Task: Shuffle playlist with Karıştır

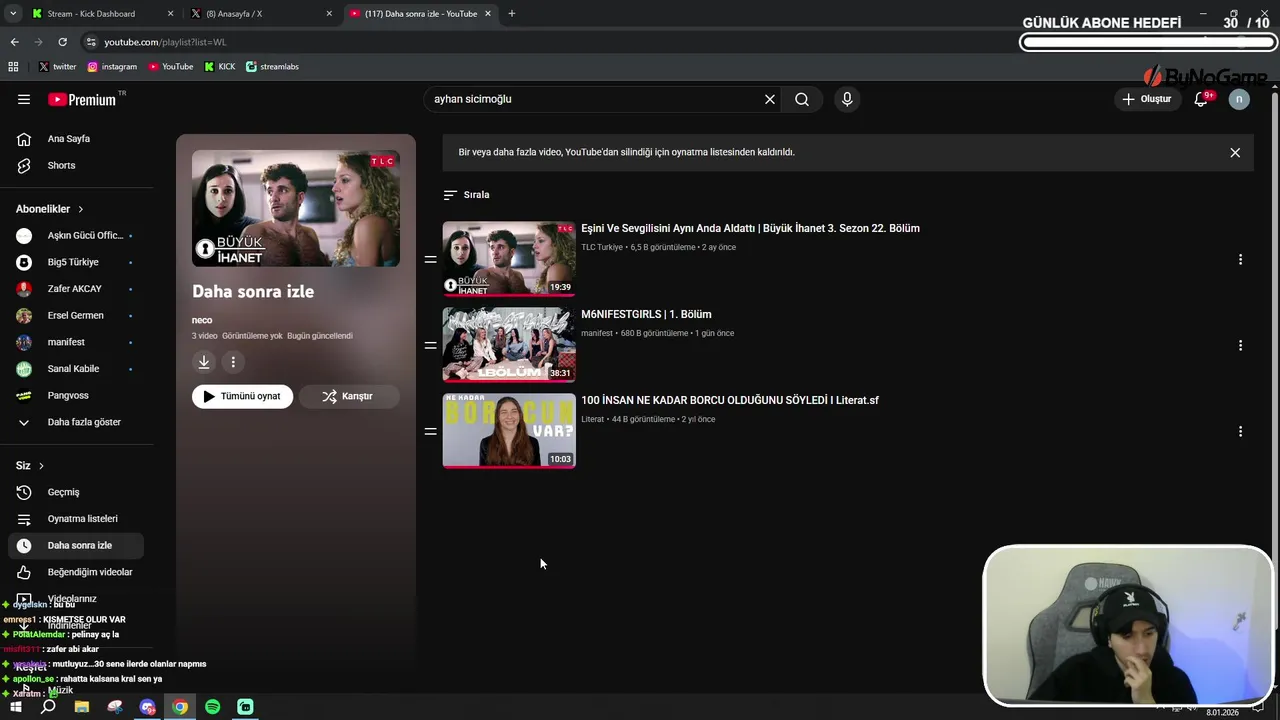Action: [x=349, y=396]
